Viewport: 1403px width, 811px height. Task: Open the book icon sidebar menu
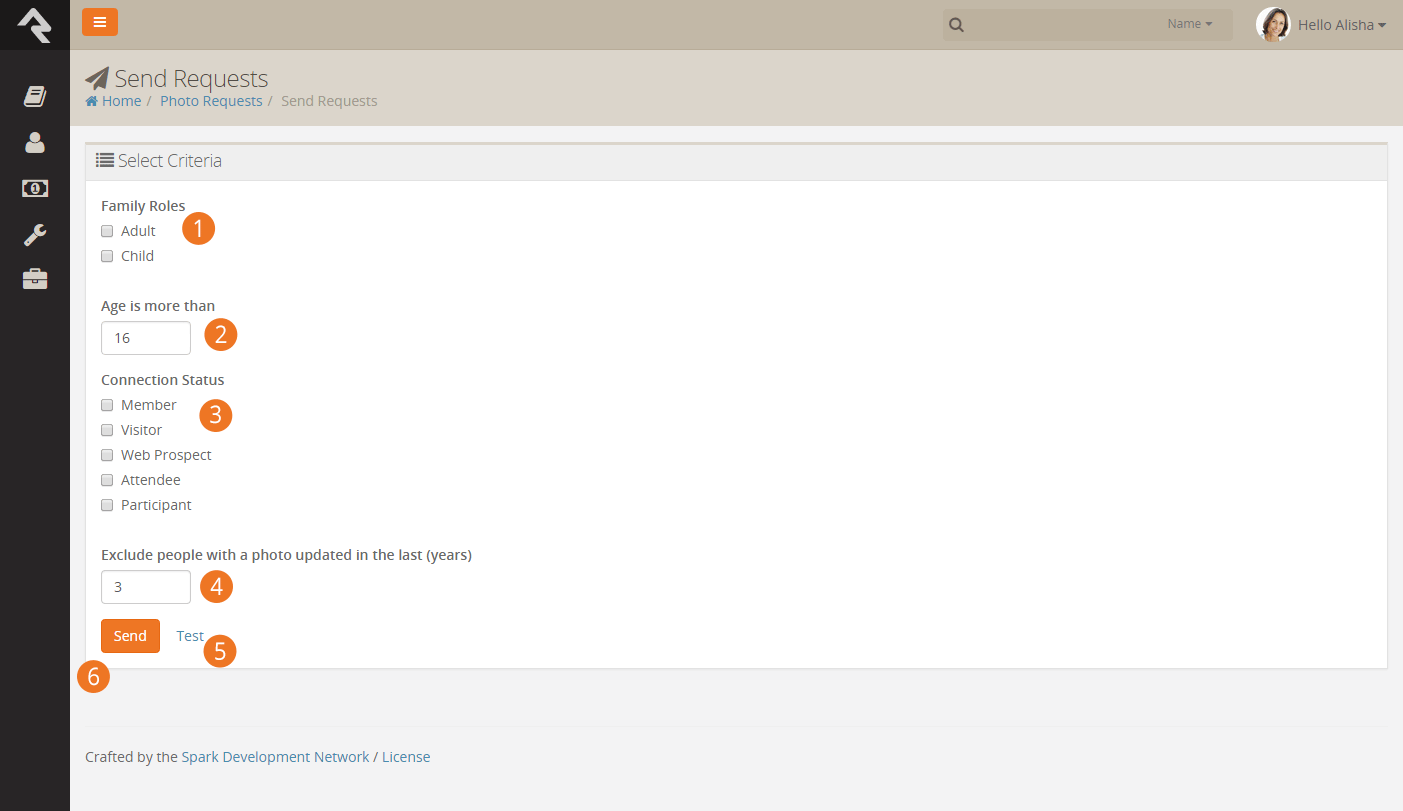tap(35, 96)
